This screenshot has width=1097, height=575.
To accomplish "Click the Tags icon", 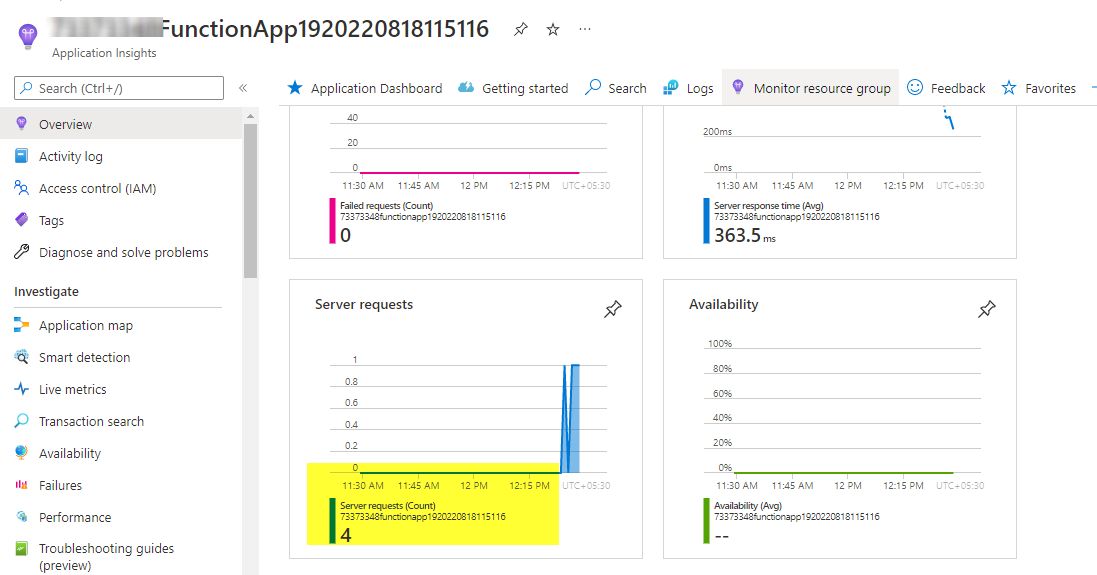I will [x=22, y=220].
